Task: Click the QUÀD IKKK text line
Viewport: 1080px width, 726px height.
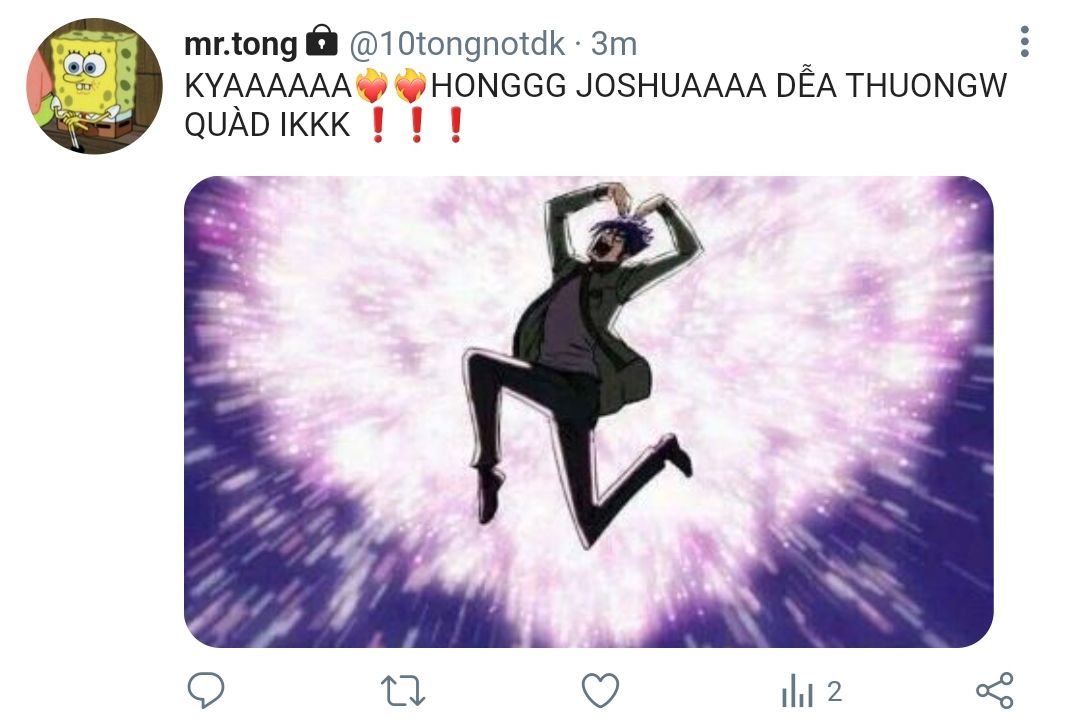Action: [x=267, y=125]
